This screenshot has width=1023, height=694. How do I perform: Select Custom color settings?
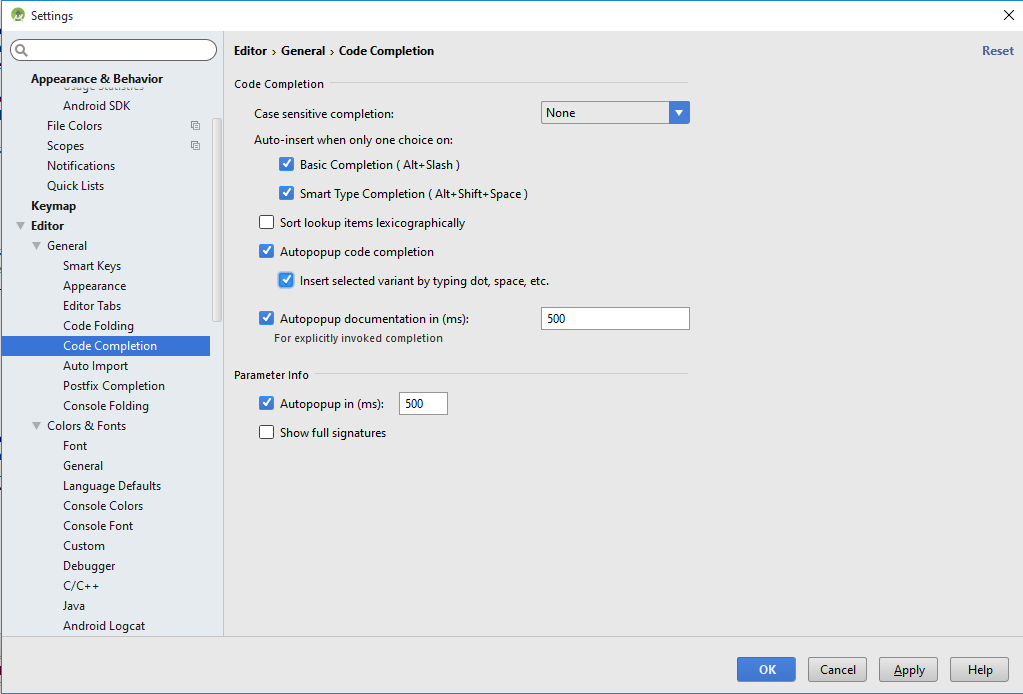click(84, 546)
